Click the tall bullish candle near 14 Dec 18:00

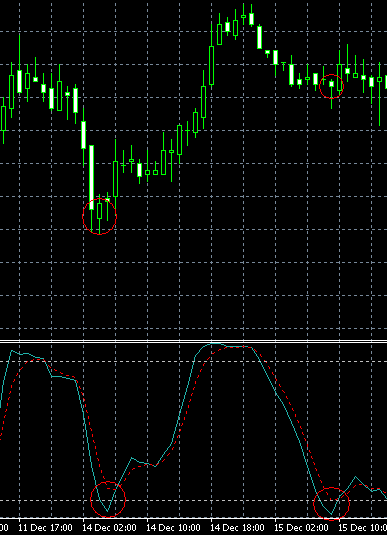[212, 65]
